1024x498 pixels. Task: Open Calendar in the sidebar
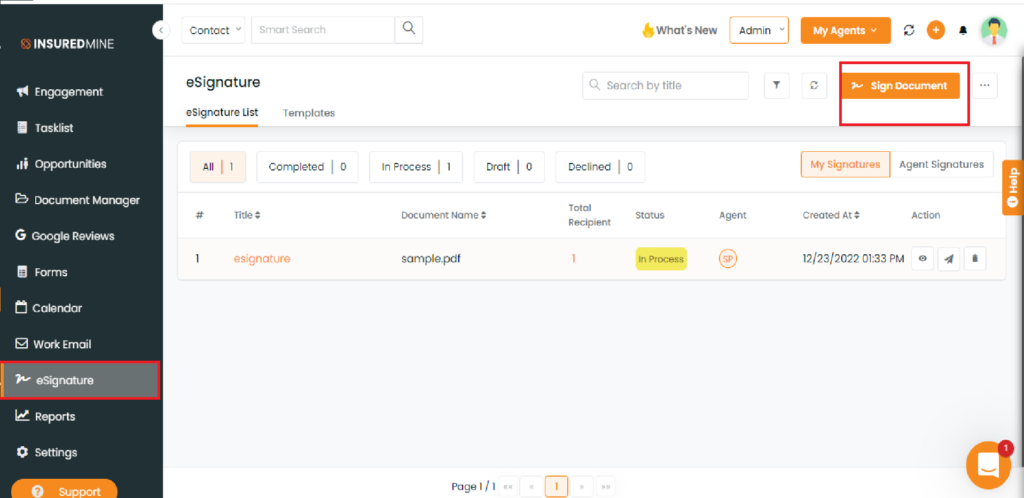click(x=49, y=307)
